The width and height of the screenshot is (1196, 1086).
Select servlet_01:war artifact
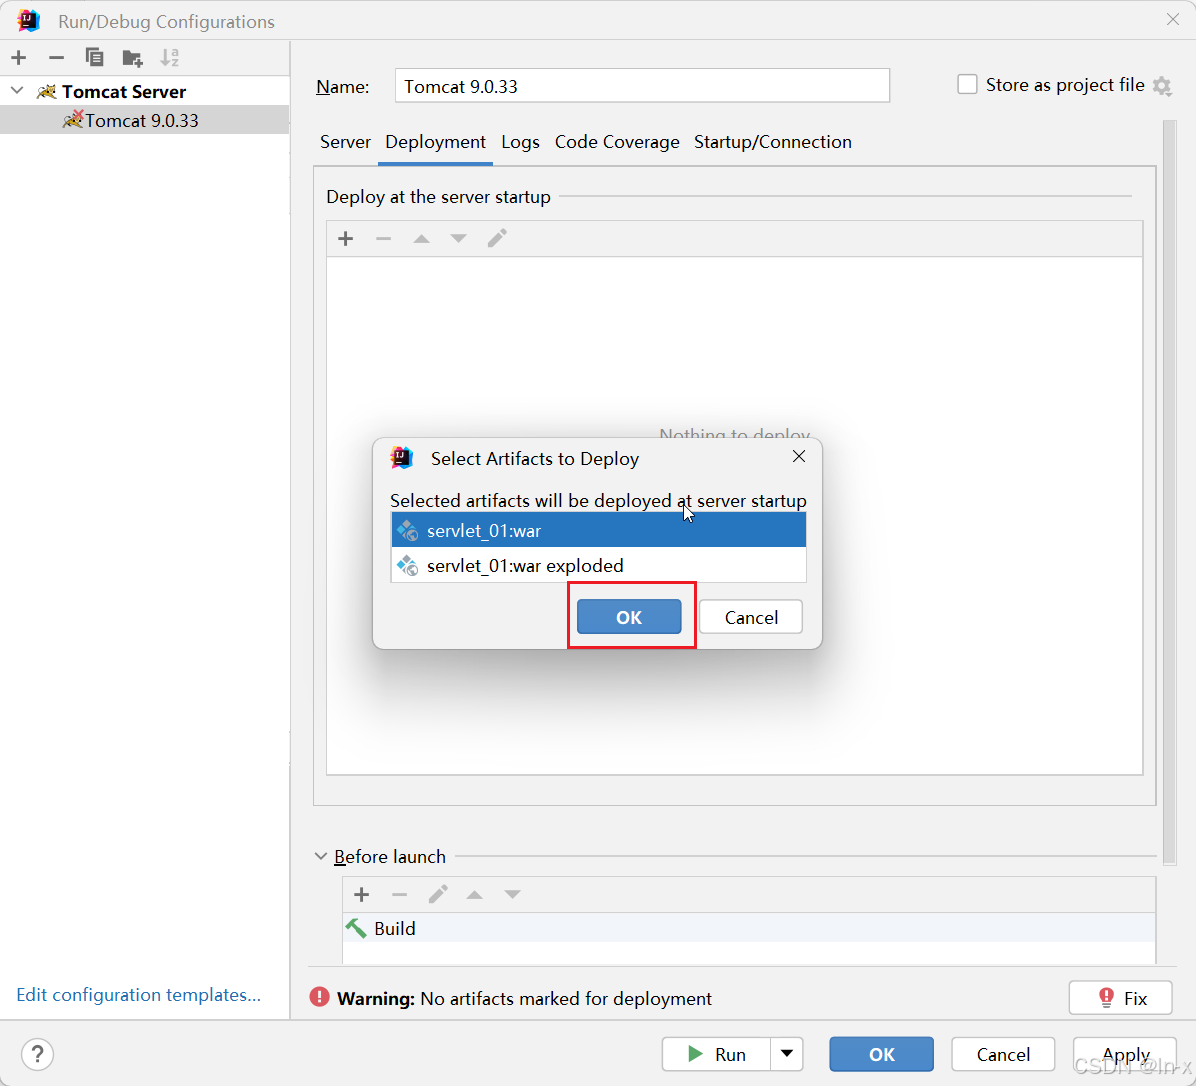(x=599, y=530)
